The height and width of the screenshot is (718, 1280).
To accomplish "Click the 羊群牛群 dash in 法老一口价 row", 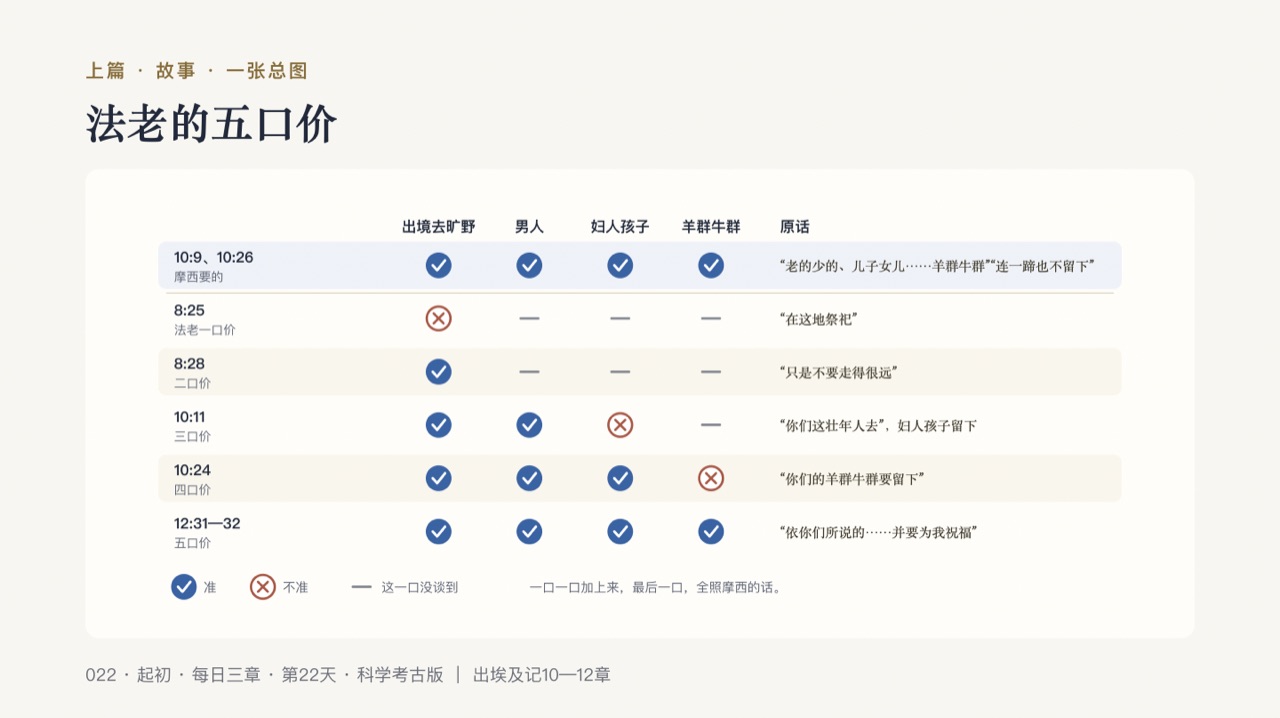I will coord(711,318).
